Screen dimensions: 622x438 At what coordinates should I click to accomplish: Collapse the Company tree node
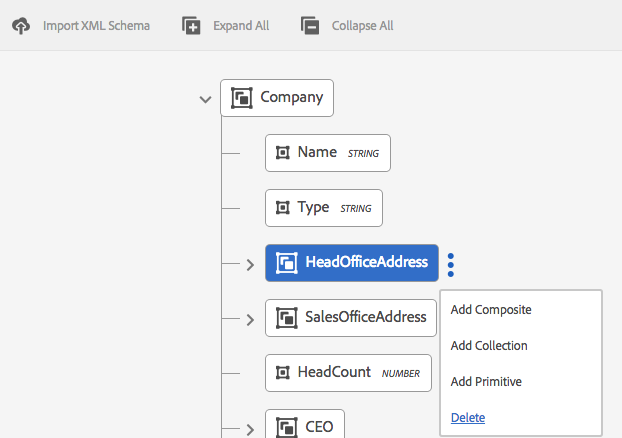205,99
